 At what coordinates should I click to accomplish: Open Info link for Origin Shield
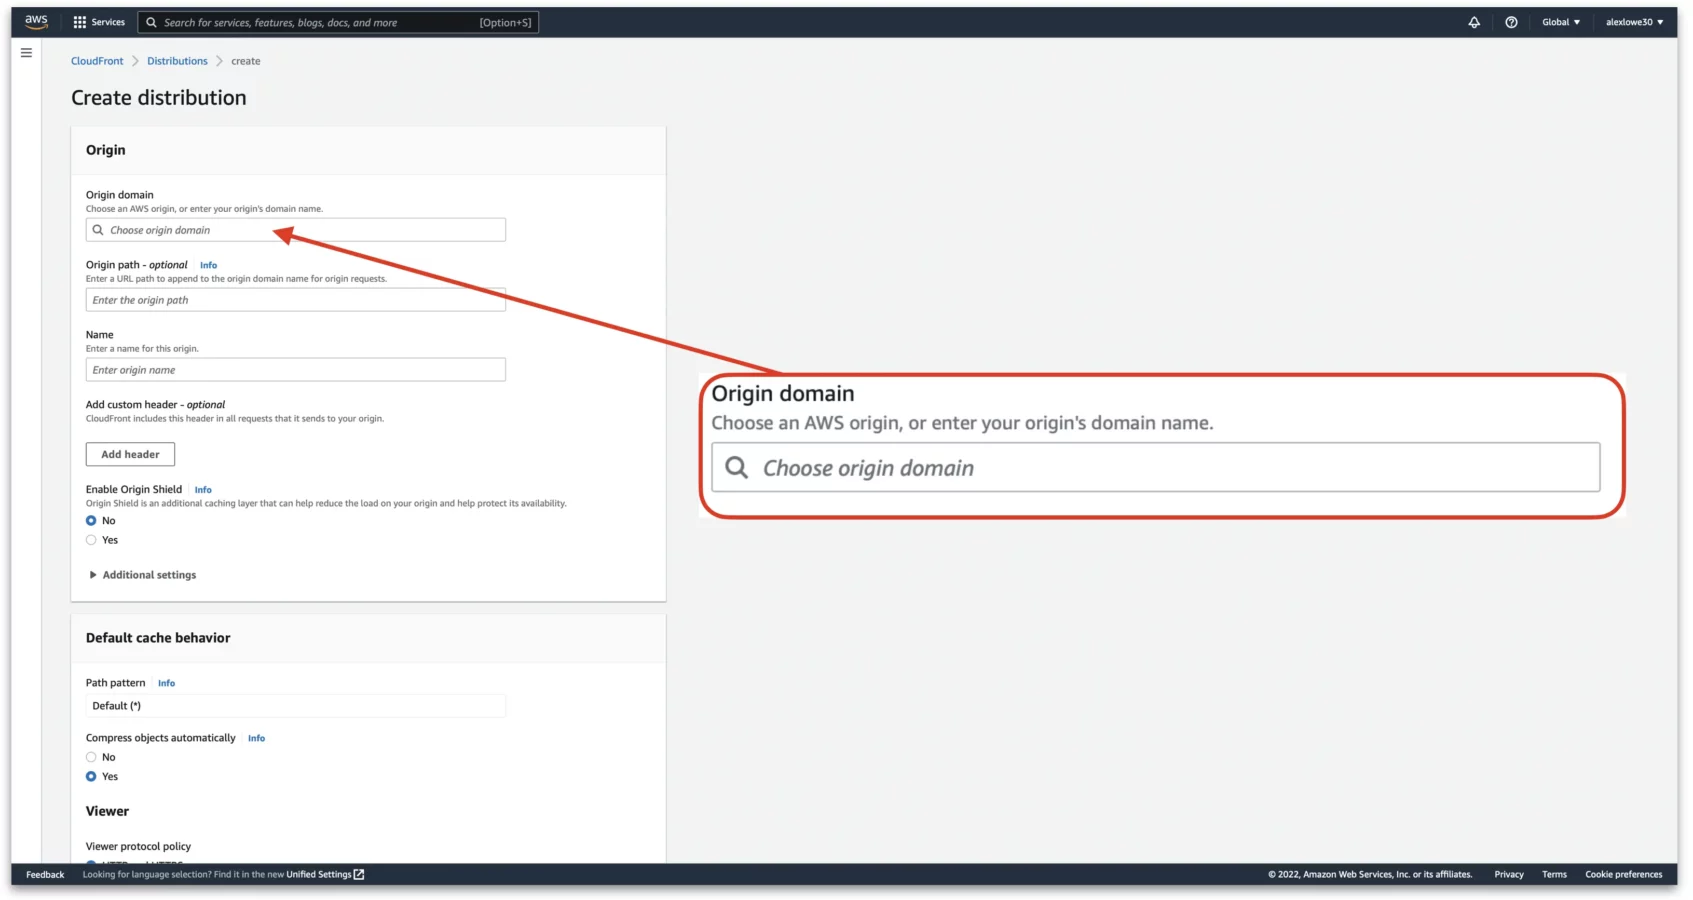click(203, 490)
